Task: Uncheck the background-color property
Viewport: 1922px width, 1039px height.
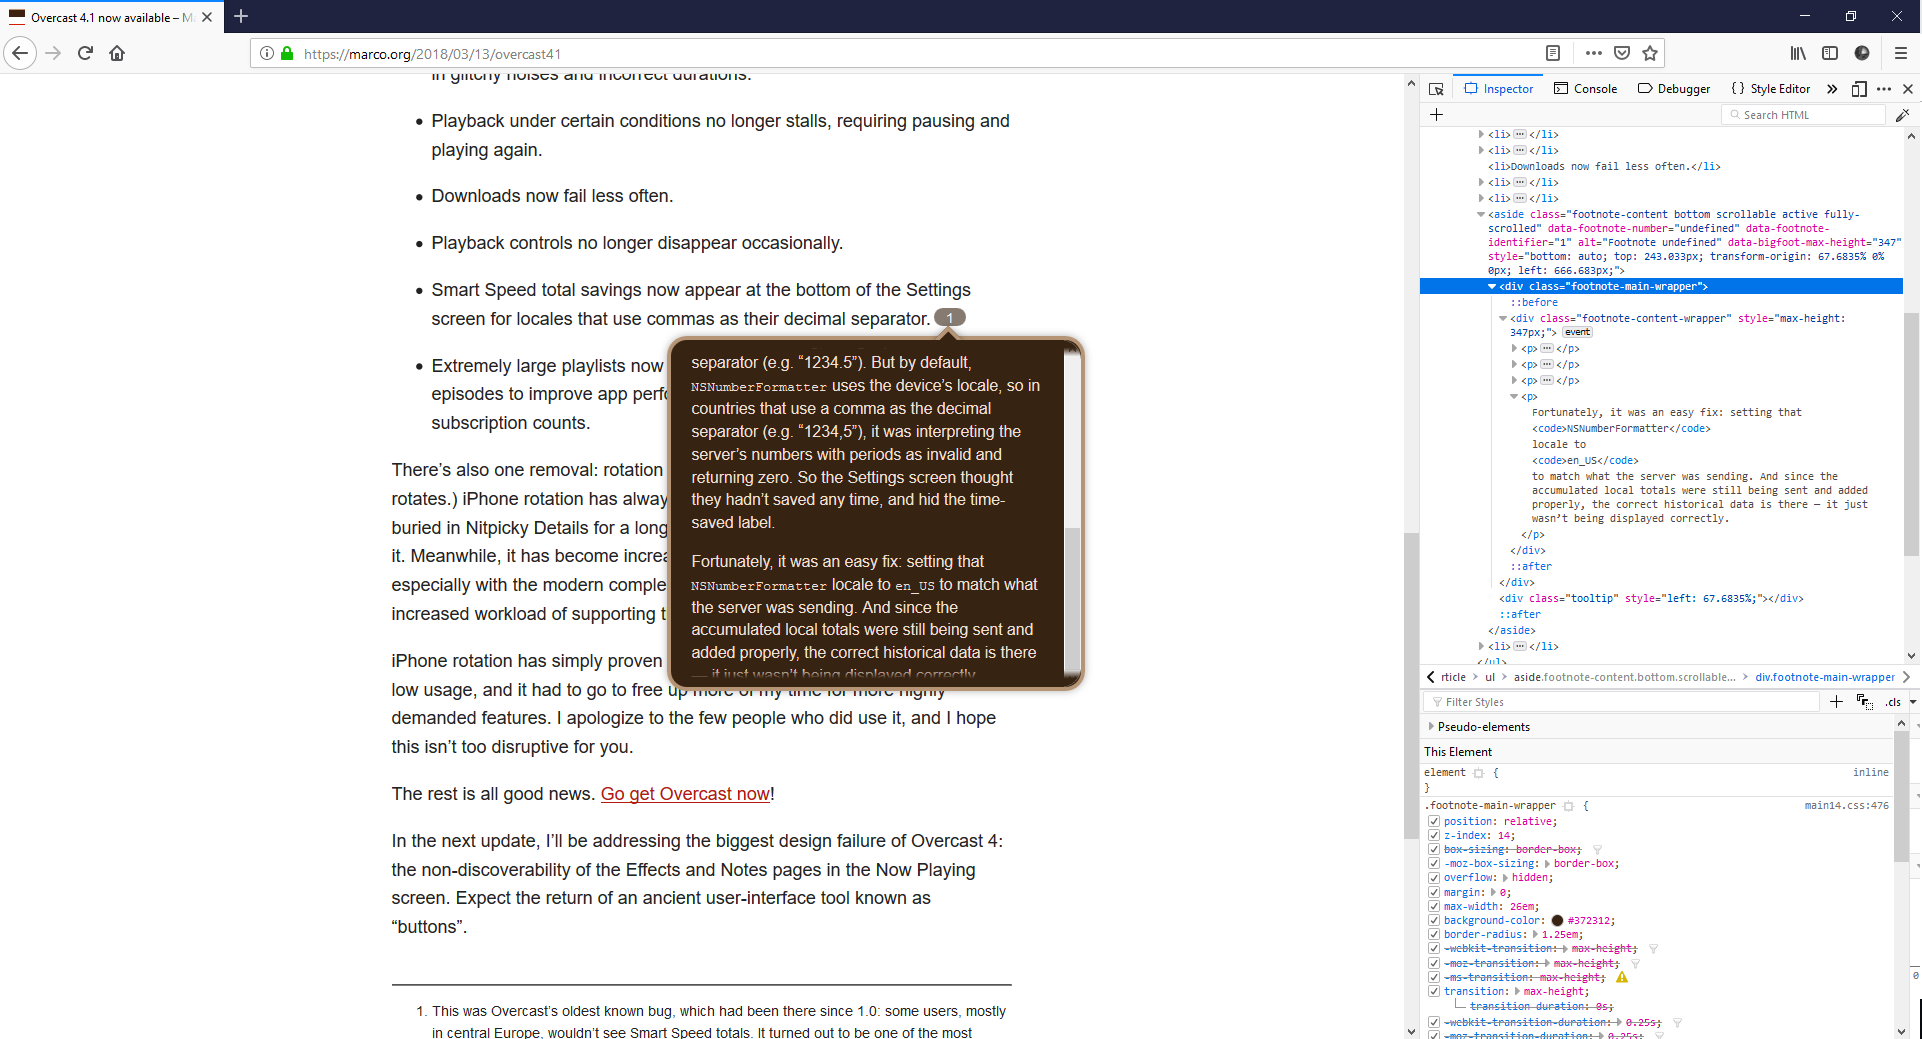Action: (x=1435, y=920)
